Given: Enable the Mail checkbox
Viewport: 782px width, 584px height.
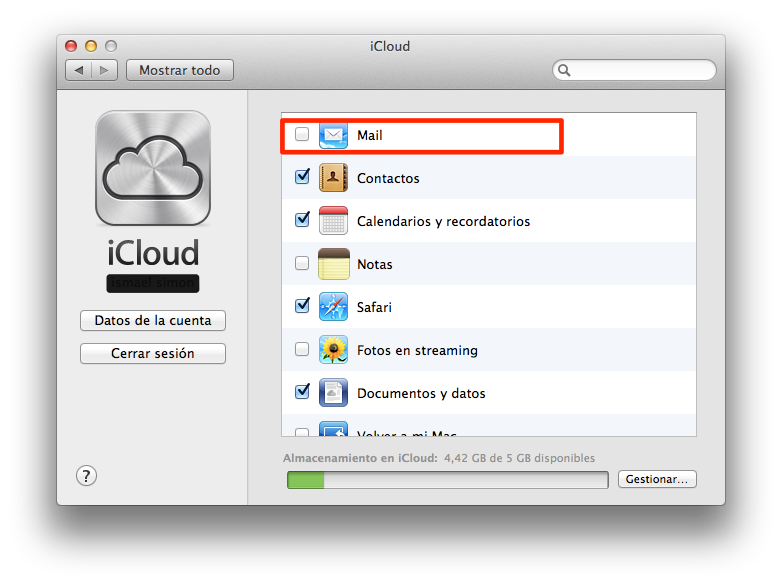Looking at the screenshot, I should 302,134.
